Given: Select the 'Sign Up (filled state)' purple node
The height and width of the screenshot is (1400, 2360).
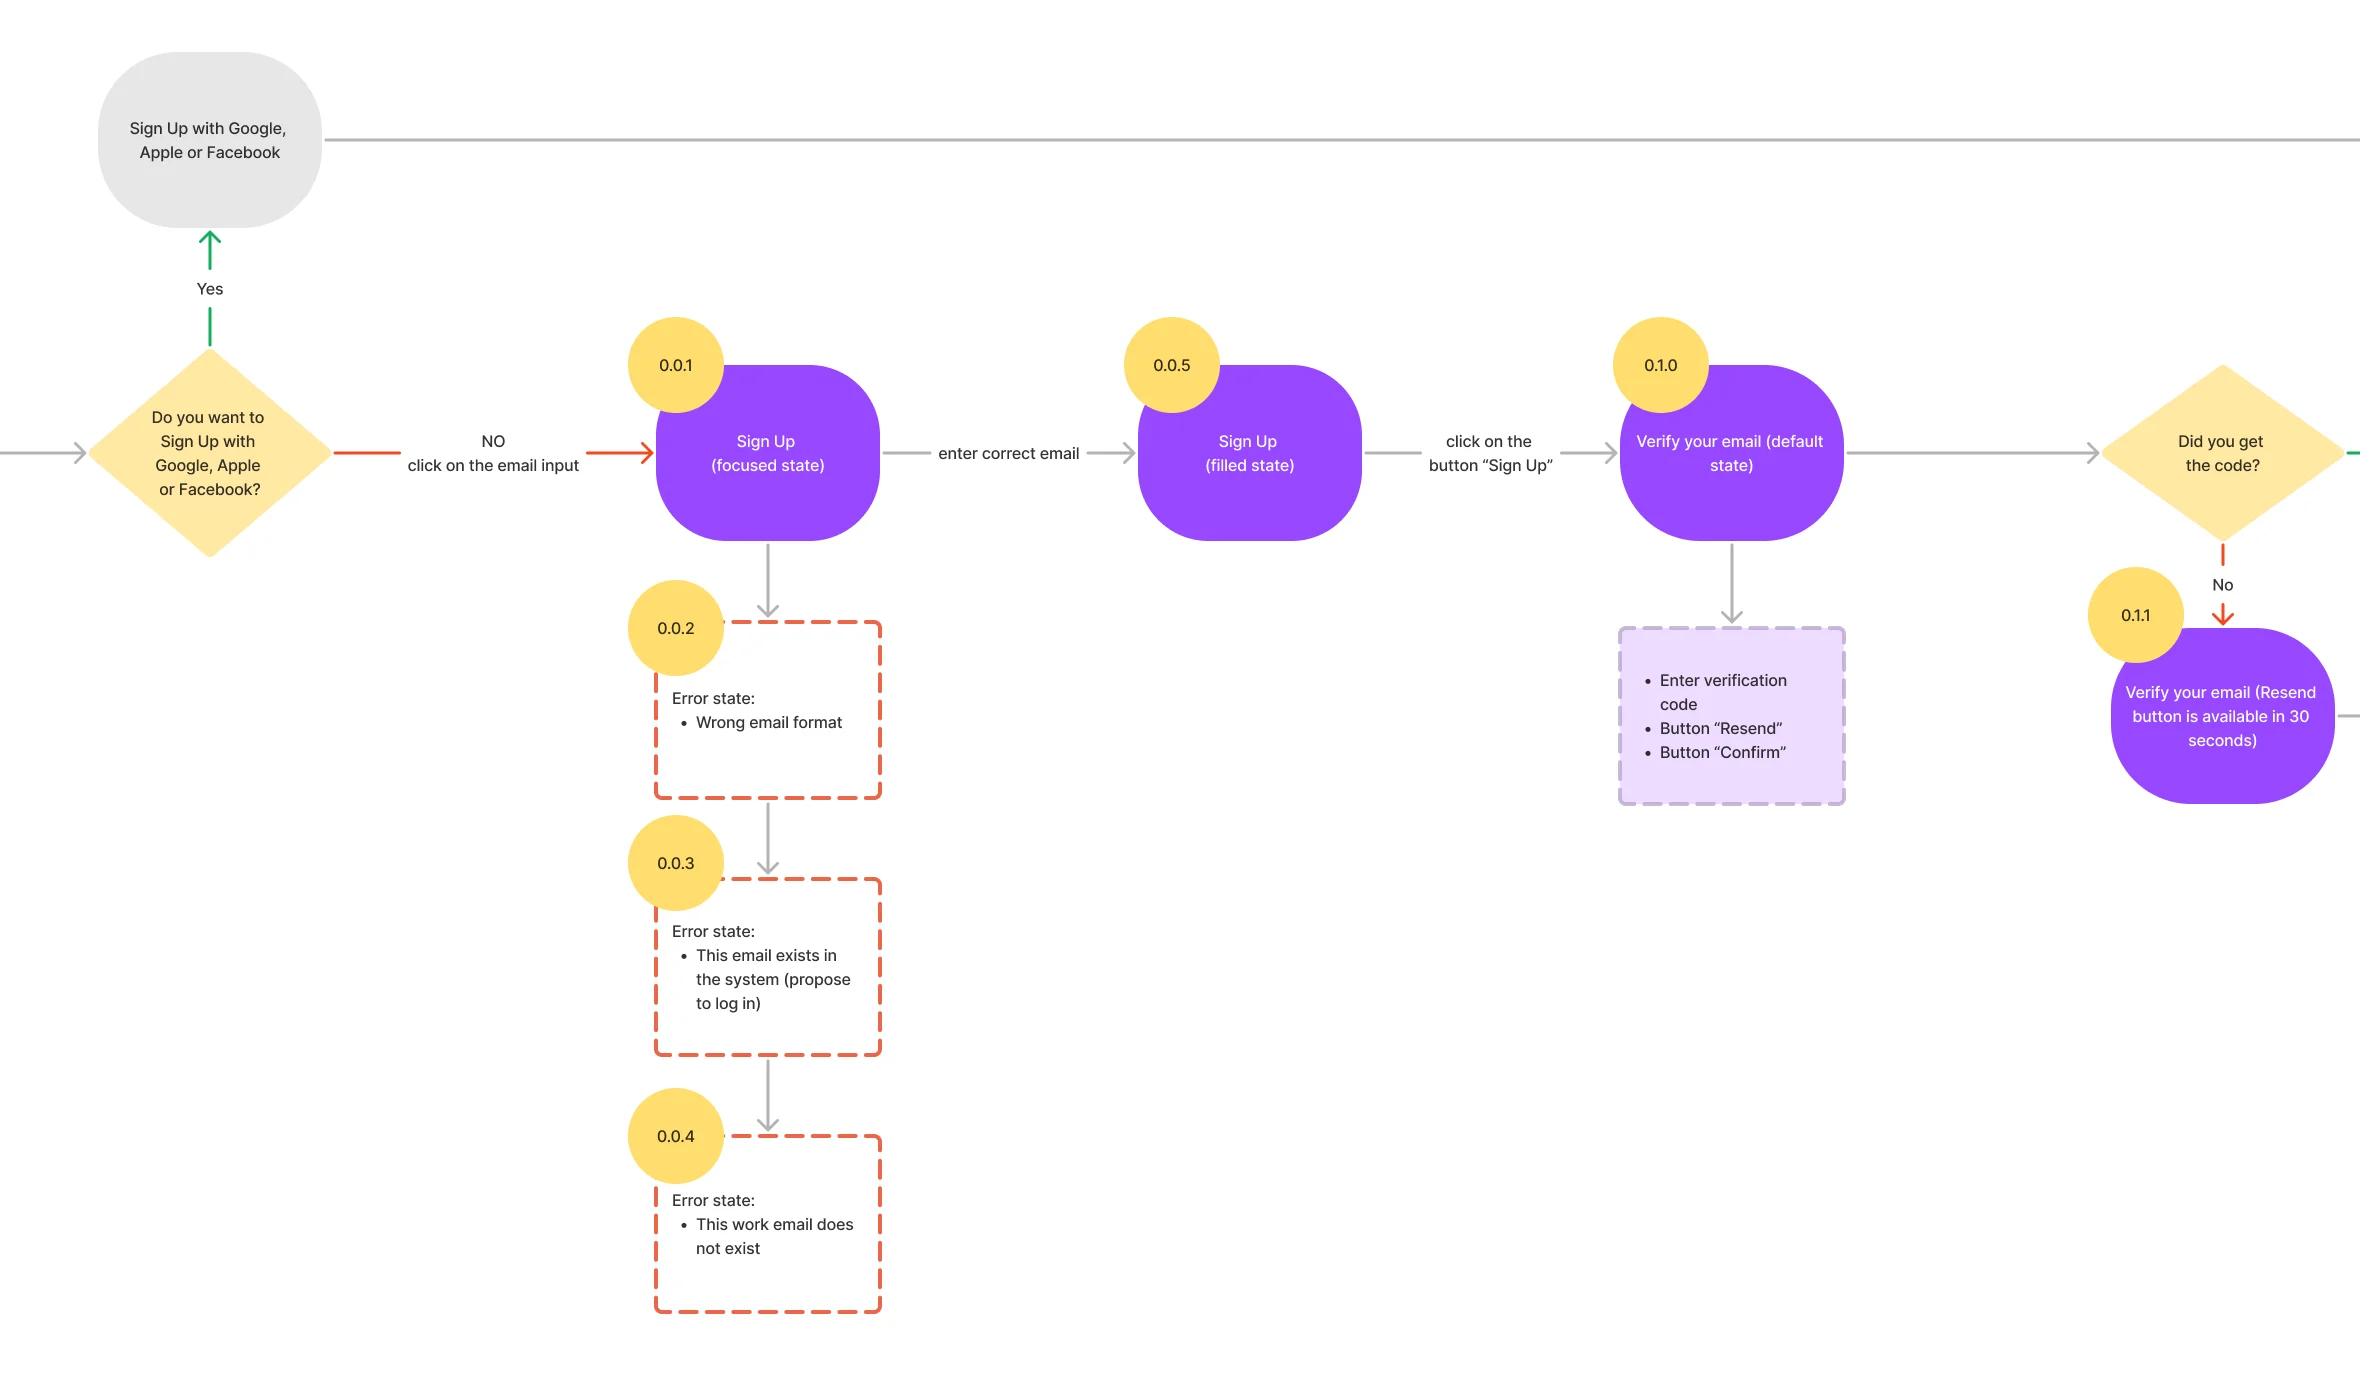Looking at the screenshot, I should point(1250,453).
